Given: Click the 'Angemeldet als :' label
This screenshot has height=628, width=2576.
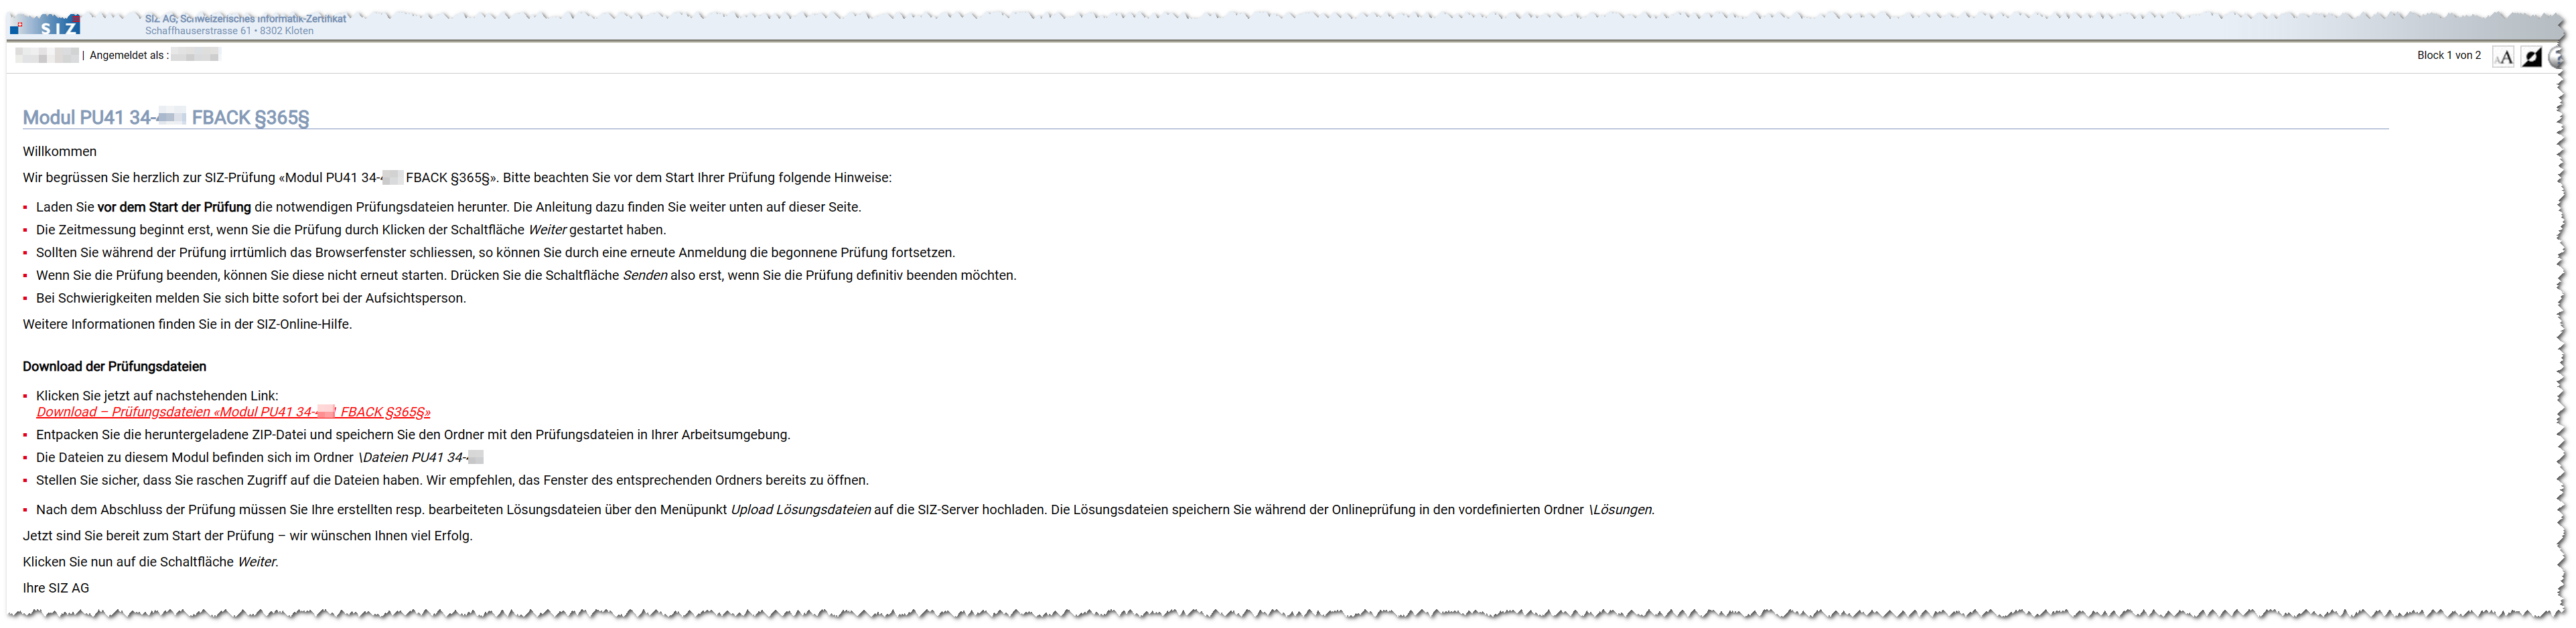Looking at the screenshot, I should (x=129, y=55).
